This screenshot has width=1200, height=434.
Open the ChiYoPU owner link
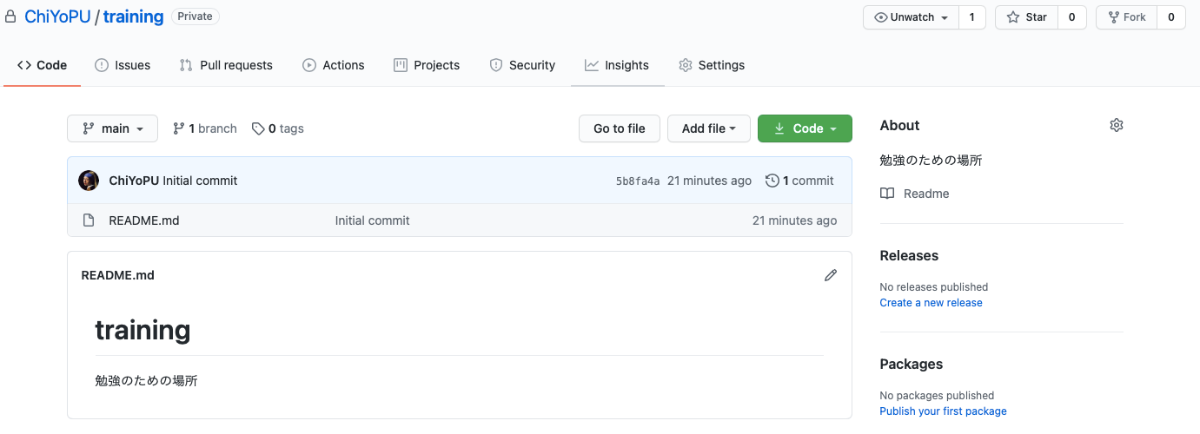point(57,17)
